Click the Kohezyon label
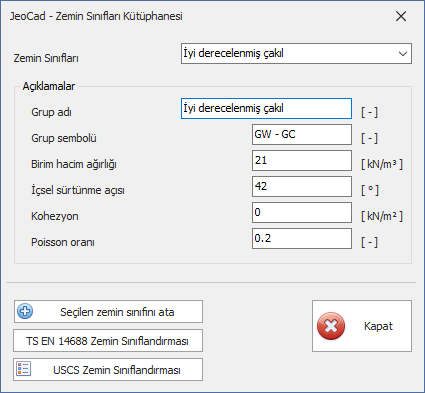The image size is (425, 393). 55,216
